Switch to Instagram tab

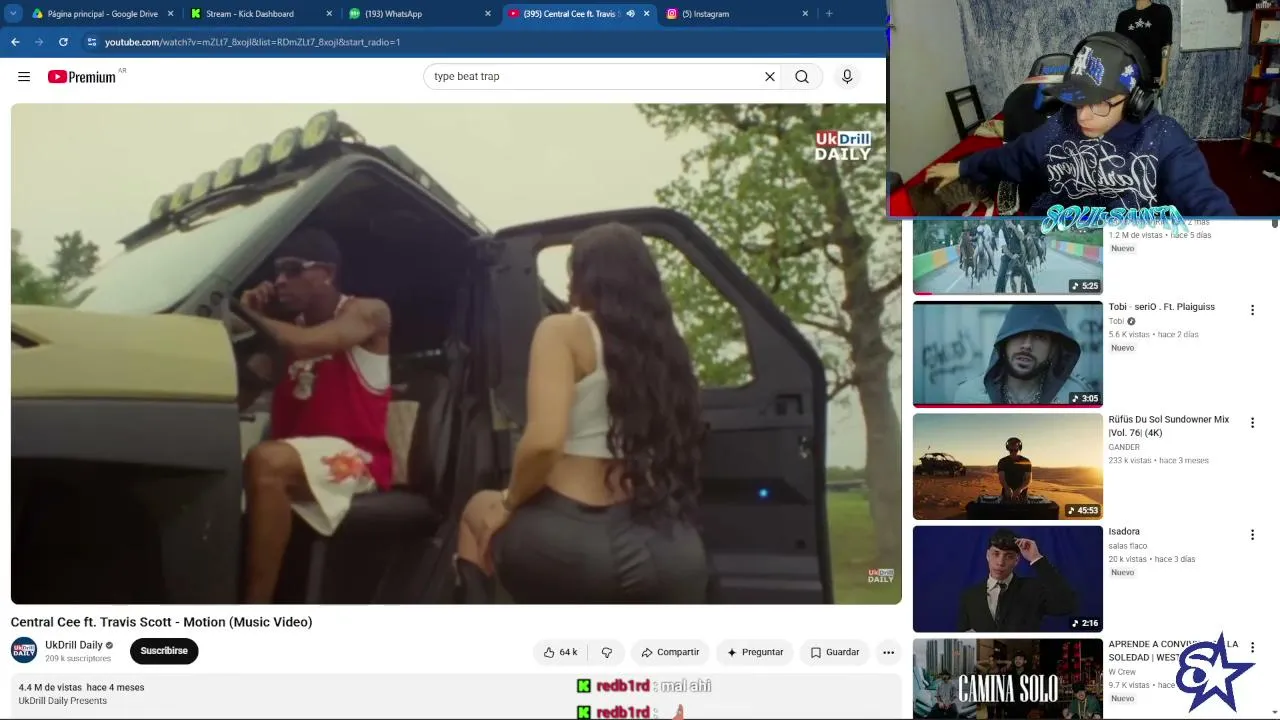(736, 14)
